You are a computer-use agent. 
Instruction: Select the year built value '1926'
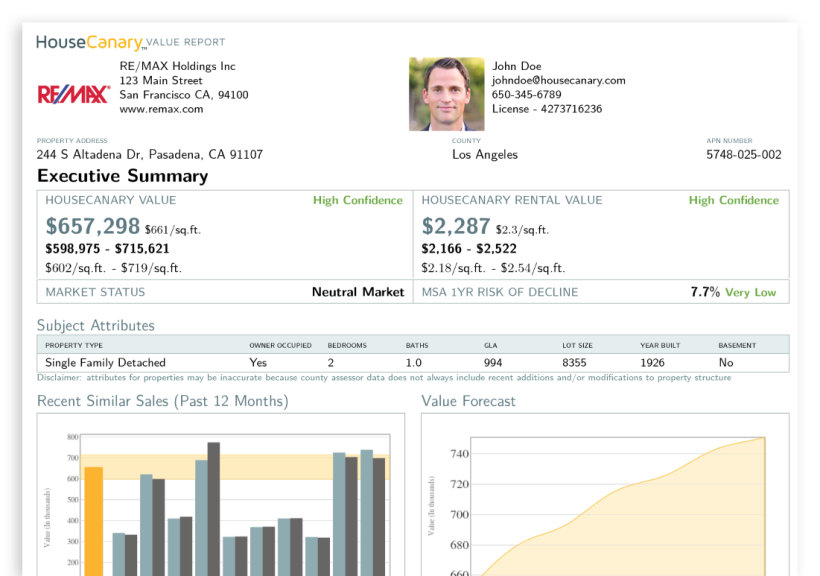point(652,363)
